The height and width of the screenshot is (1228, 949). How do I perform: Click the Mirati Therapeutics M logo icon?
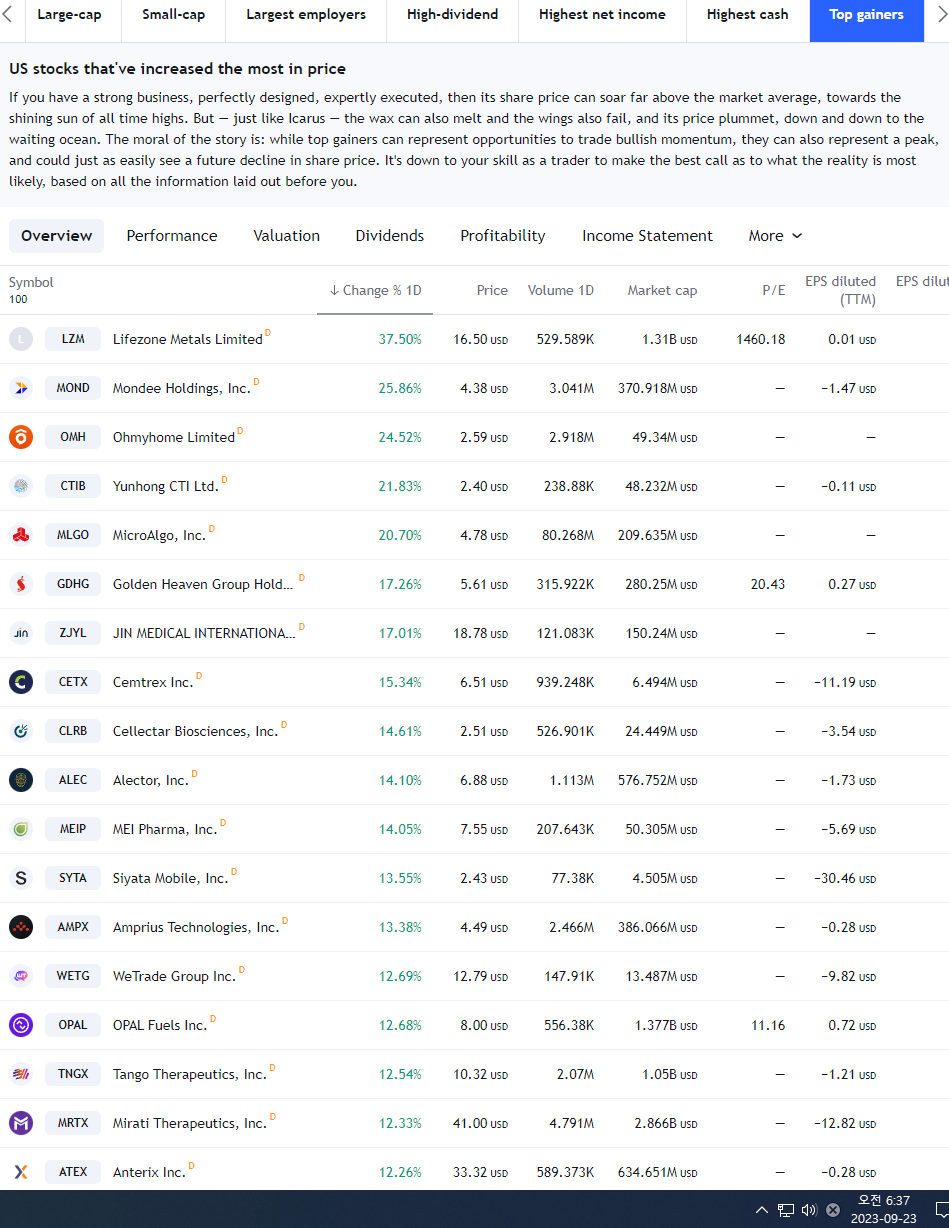click(x=21, y=1123)
